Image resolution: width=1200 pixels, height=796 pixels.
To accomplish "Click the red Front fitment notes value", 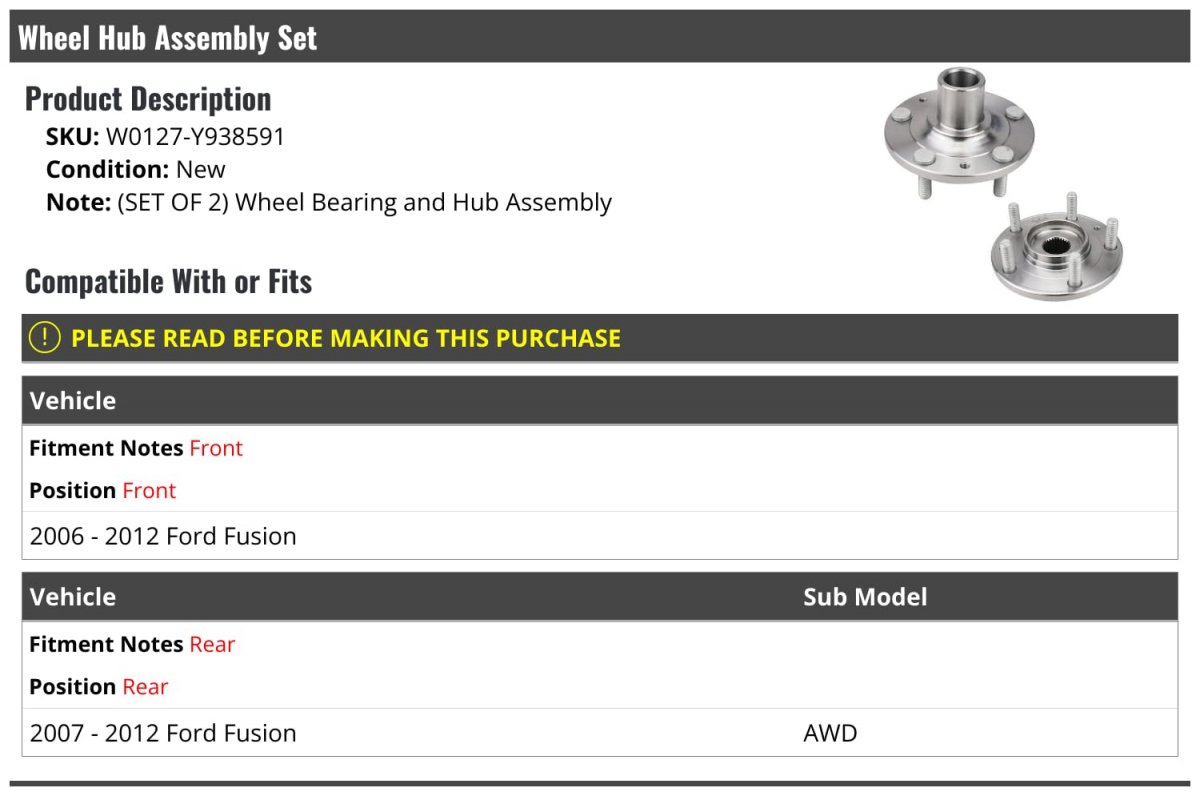I will coord(216,448).
